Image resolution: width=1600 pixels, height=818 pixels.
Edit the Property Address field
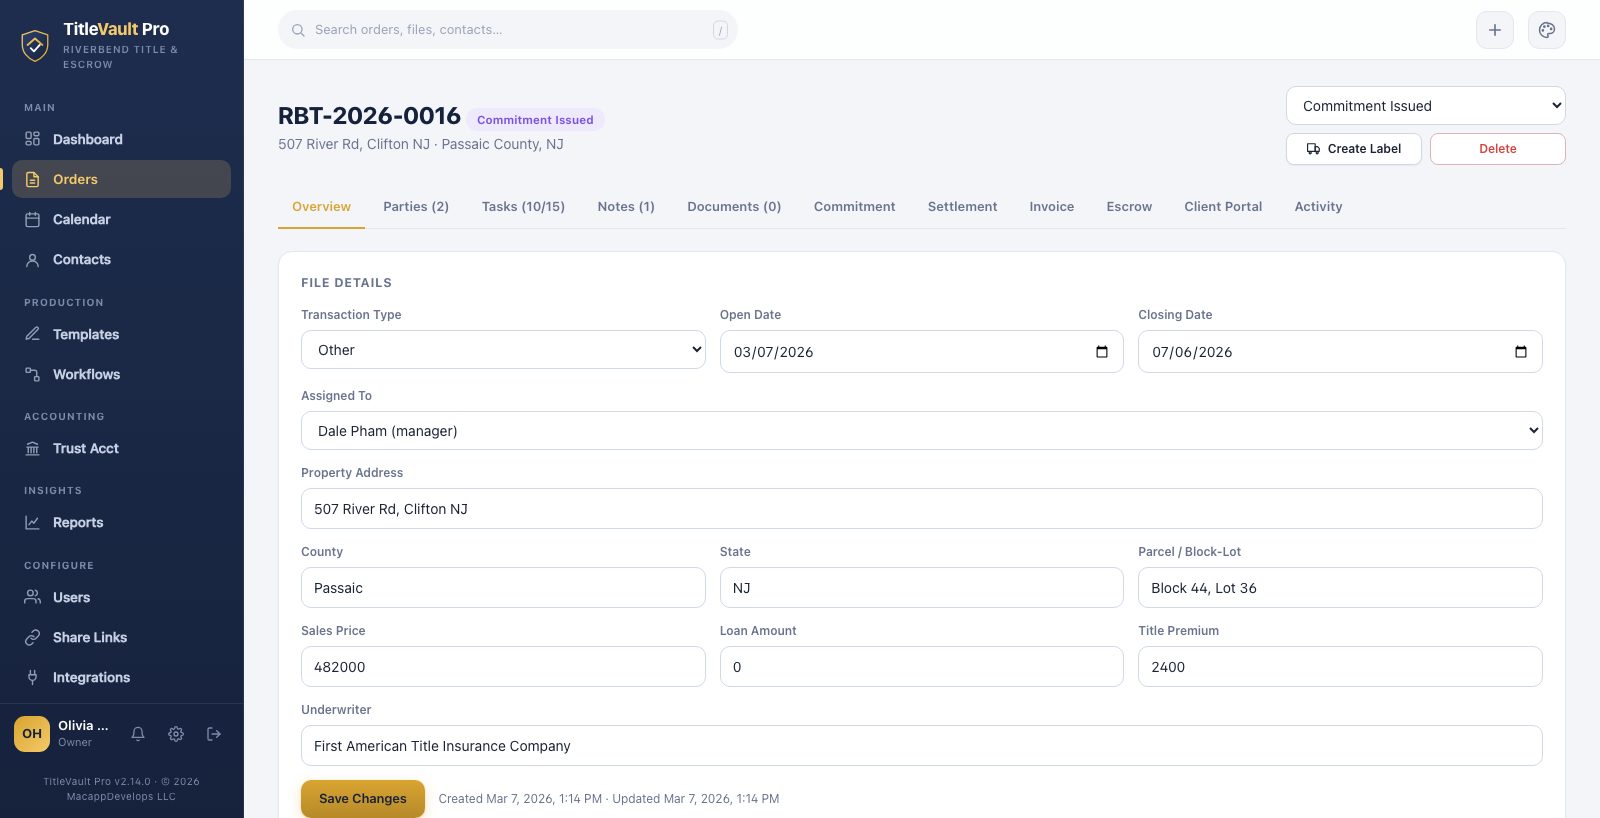tap(922, 509)
